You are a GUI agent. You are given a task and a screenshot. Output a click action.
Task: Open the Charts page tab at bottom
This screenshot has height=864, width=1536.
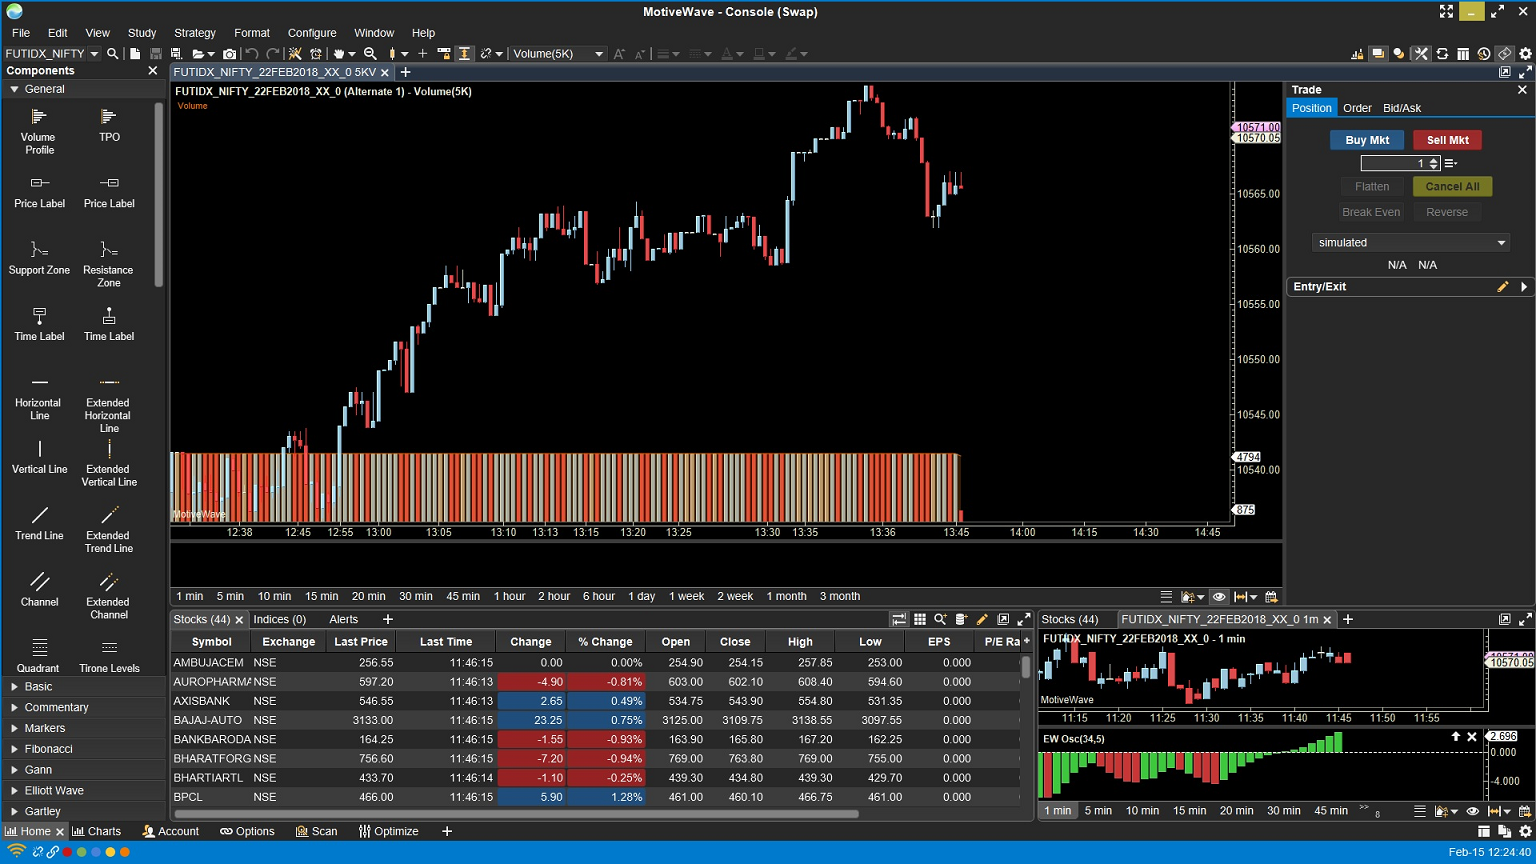pos(97,832)
